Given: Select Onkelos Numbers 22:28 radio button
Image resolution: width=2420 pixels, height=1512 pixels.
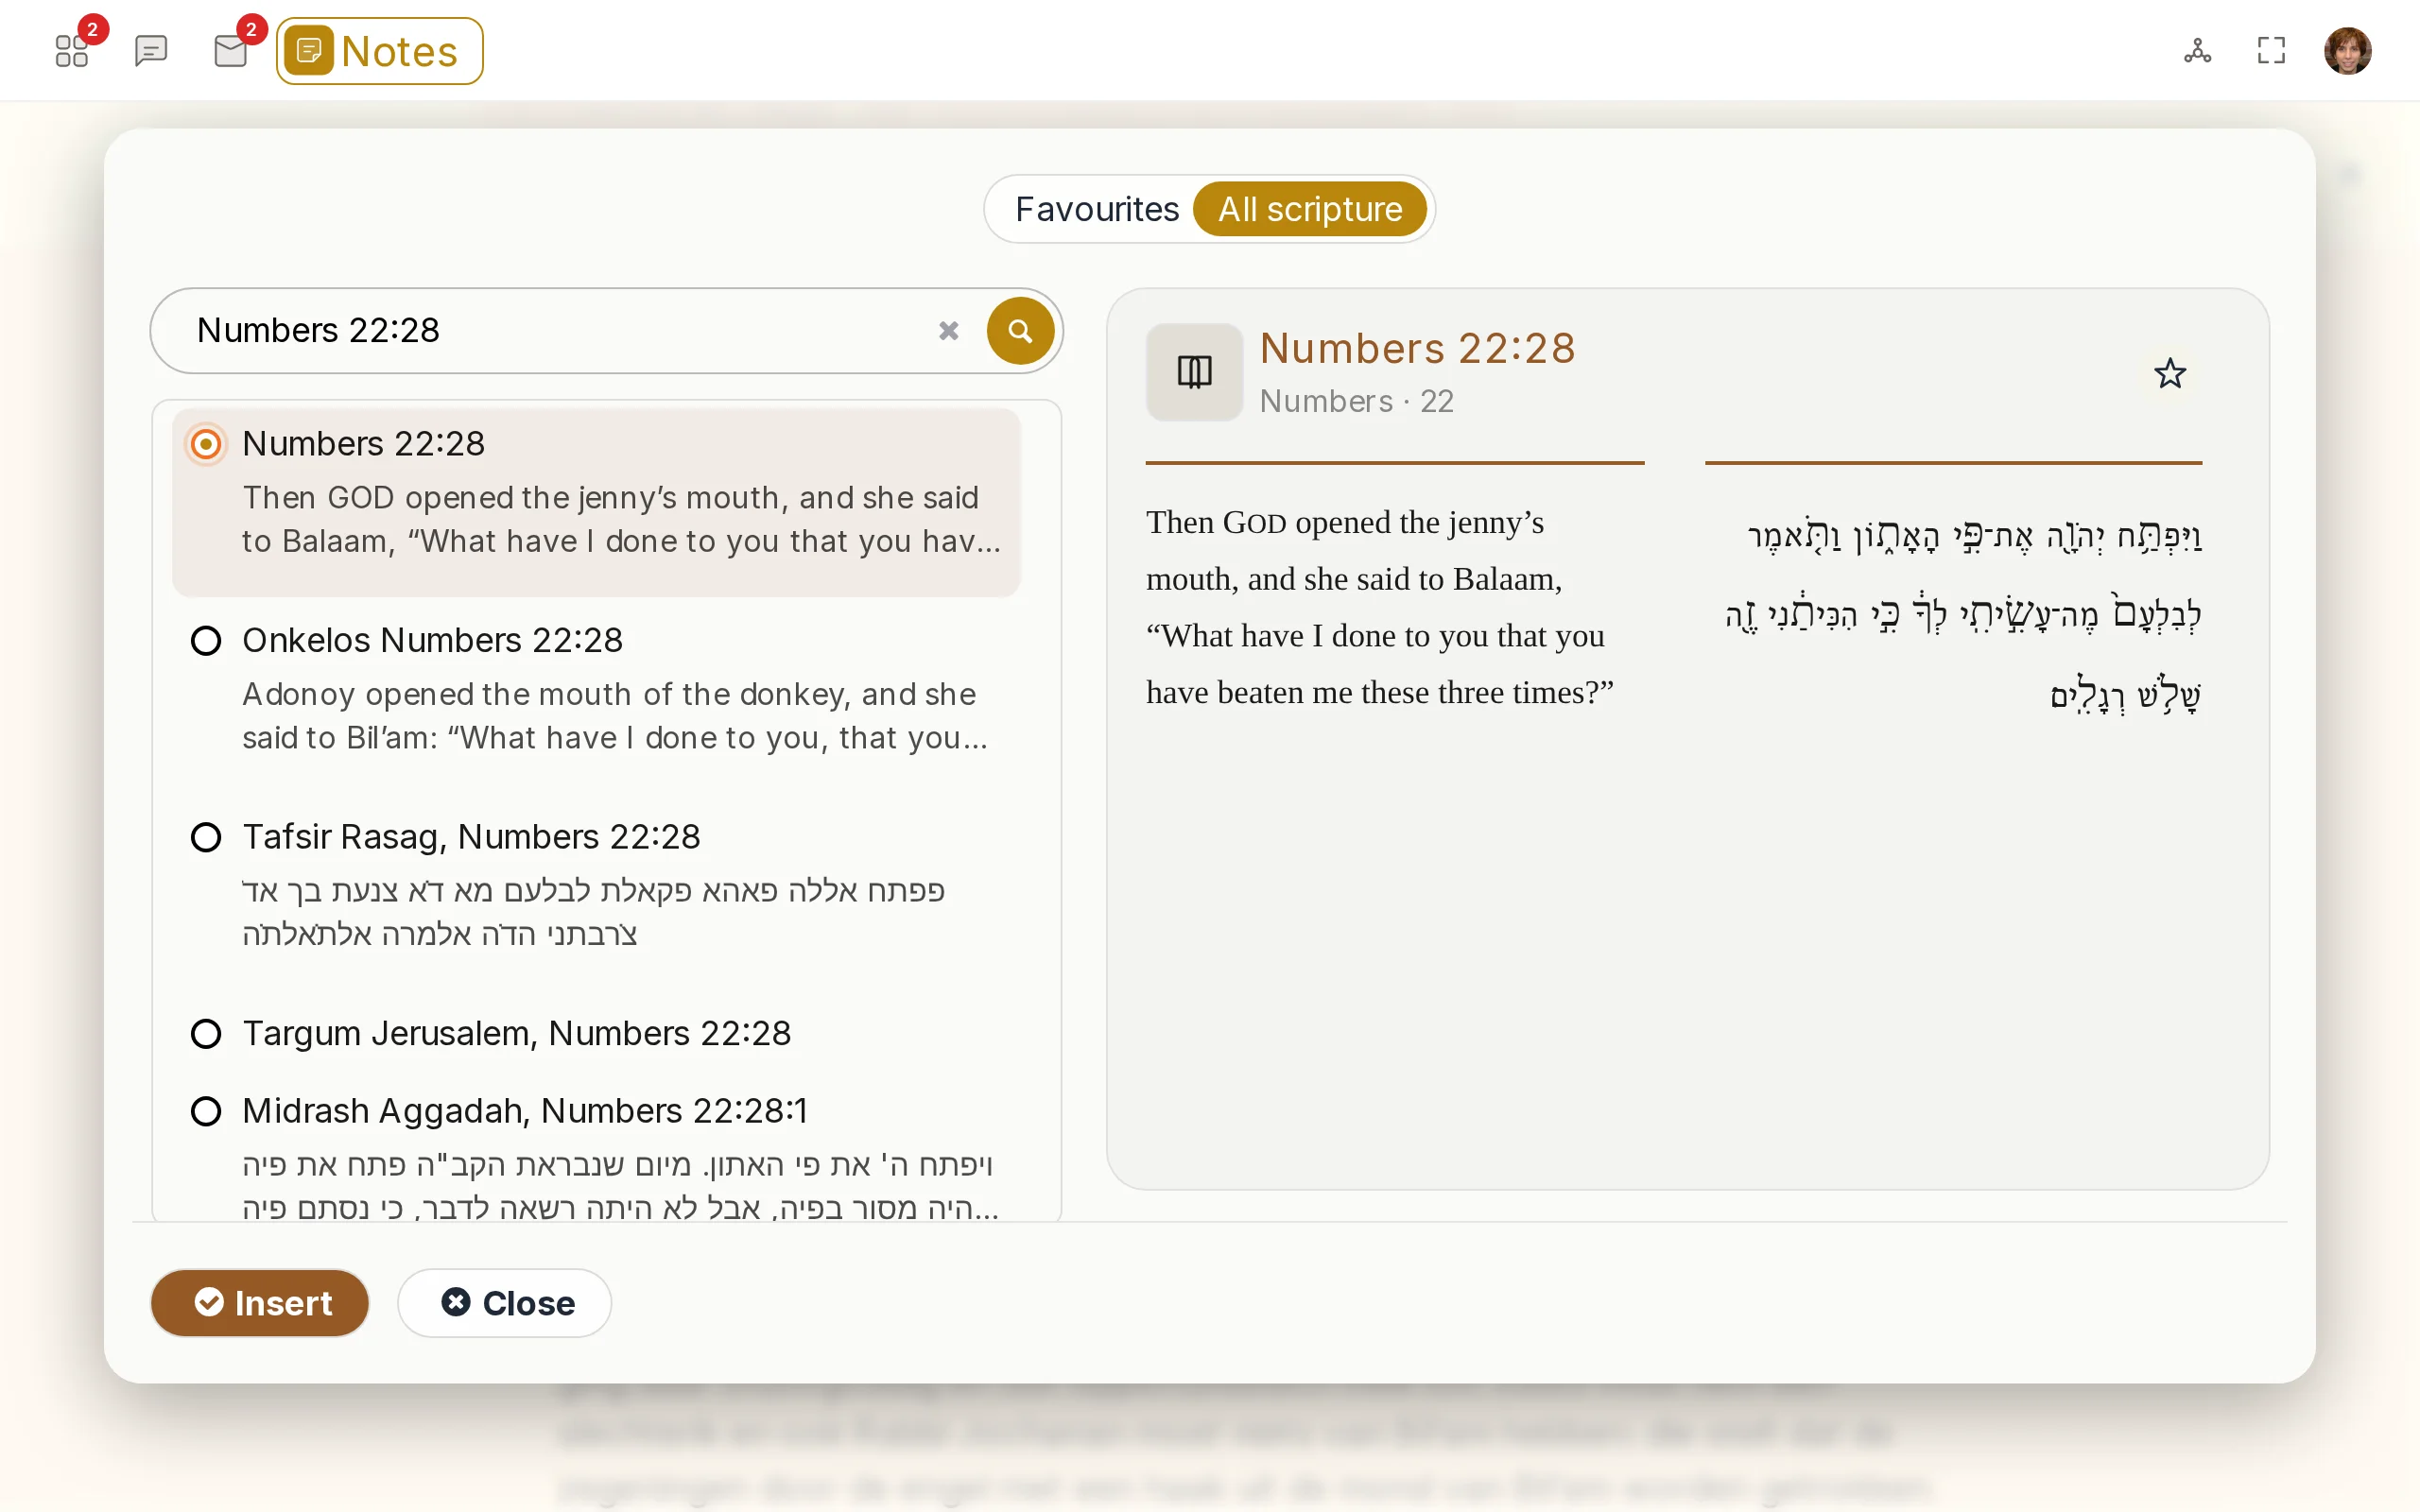Looking at the screenshot, I should 206,641.
